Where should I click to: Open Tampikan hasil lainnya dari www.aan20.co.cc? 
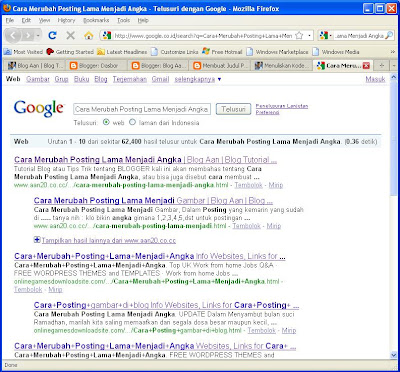pyautogui.click(x=109, y=240)
